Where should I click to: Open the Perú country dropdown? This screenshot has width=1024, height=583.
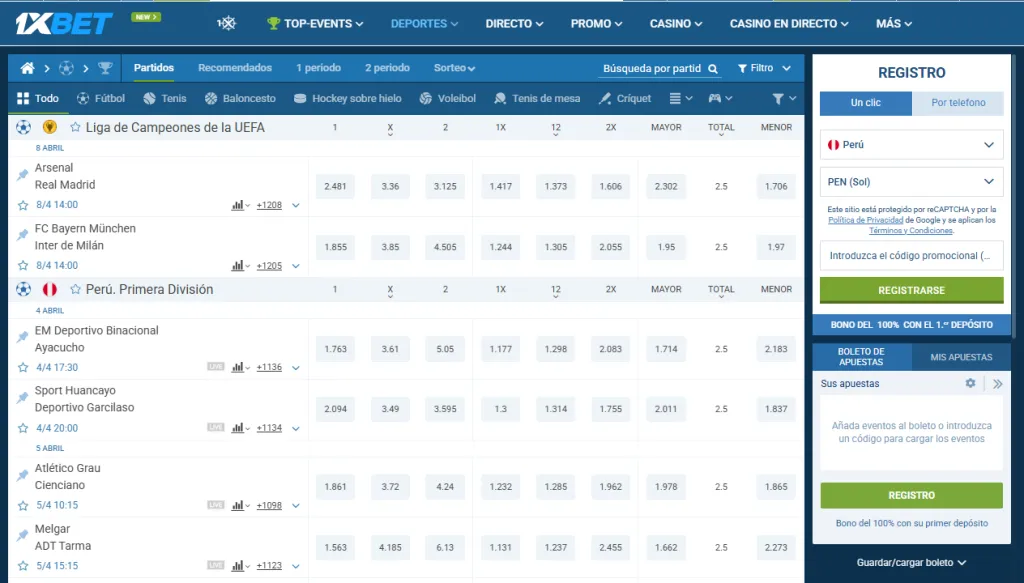[x=911, y=145]
